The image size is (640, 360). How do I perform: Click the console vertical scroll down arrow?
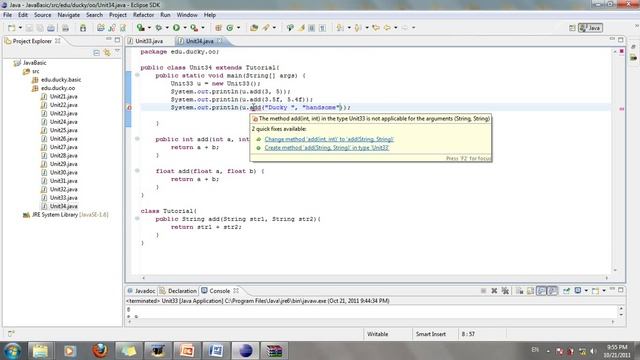point(621,315)
